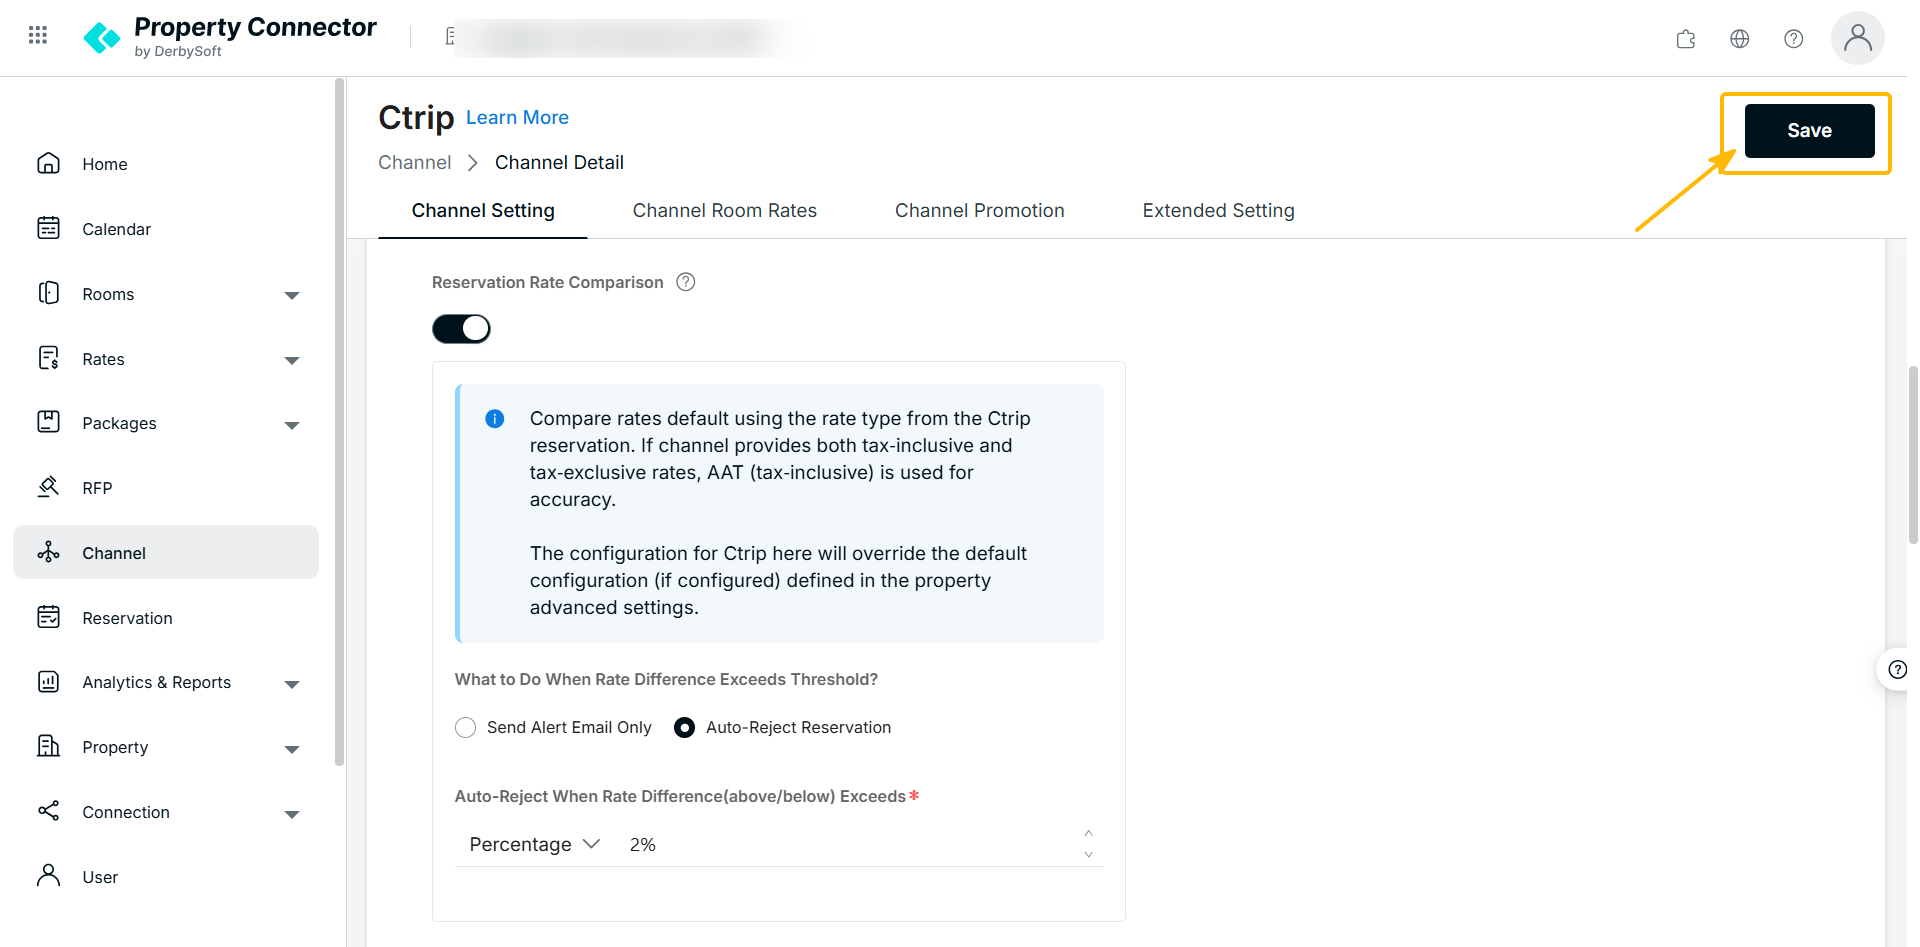Click the Analytics & Reports icon
This screenshot has width=1920, height=947.
coord(48,681)
